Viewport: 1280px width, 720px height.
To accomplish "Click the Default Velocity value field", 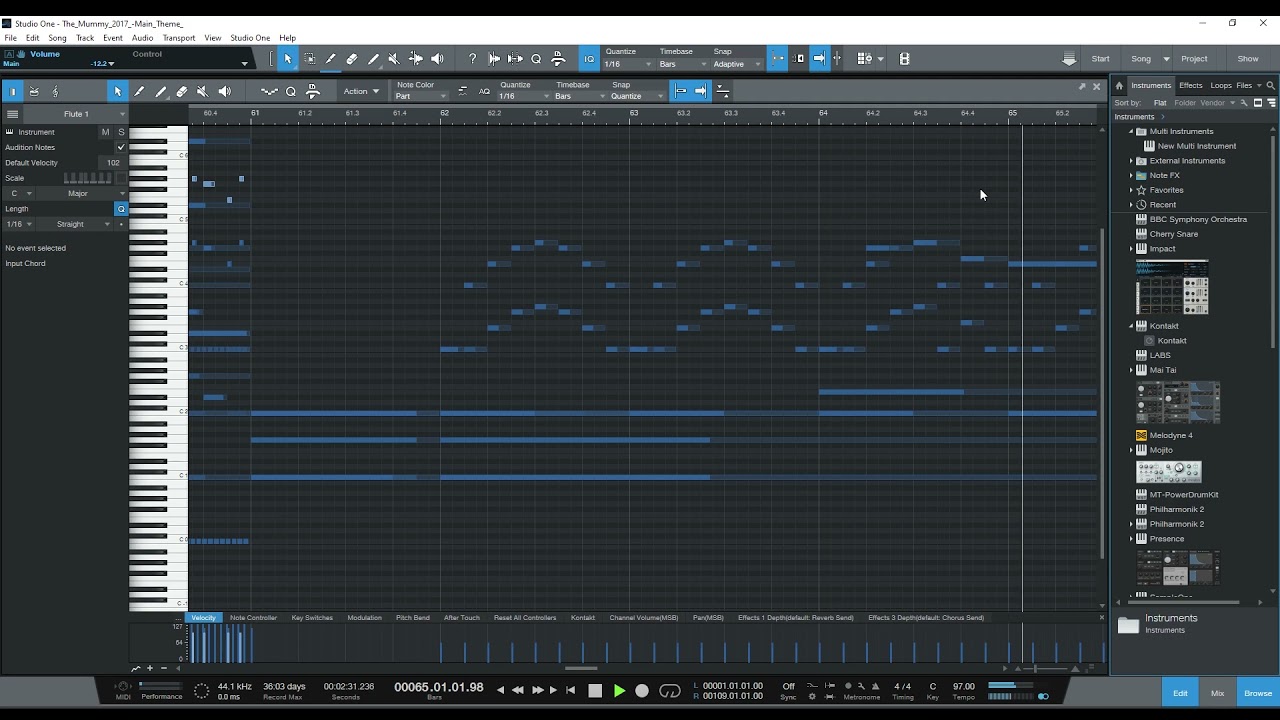I will coord(112,163).
